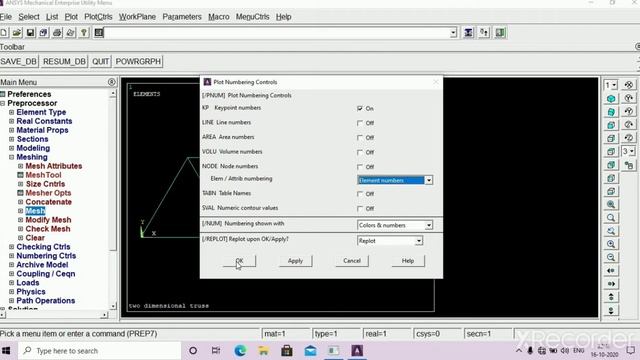
Task: Click the Raise Hidden icon left of the command box
Action: pyautogui.click(x=99, y=33)
